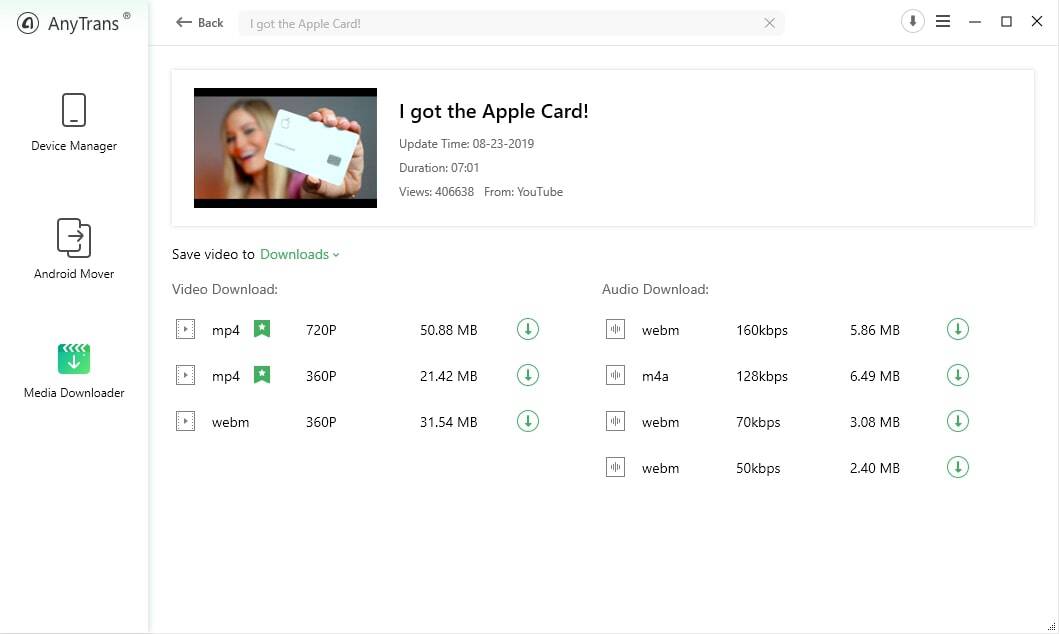Click the video file icon for webm 360P
Image resolution: width=1059 pixels, height=634 pixels.
pyautogui.click(x=185, y=421)
